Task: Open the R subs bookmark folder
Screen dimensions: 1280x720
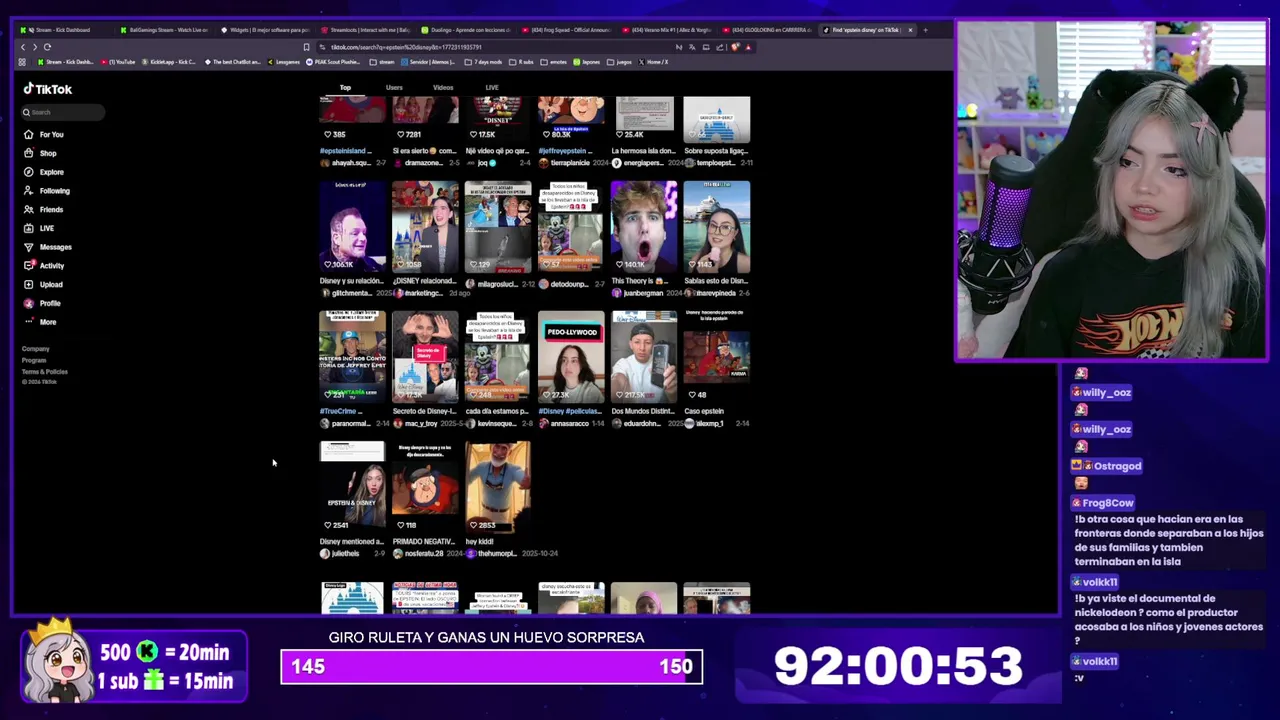Action: [x=522, y=62]
